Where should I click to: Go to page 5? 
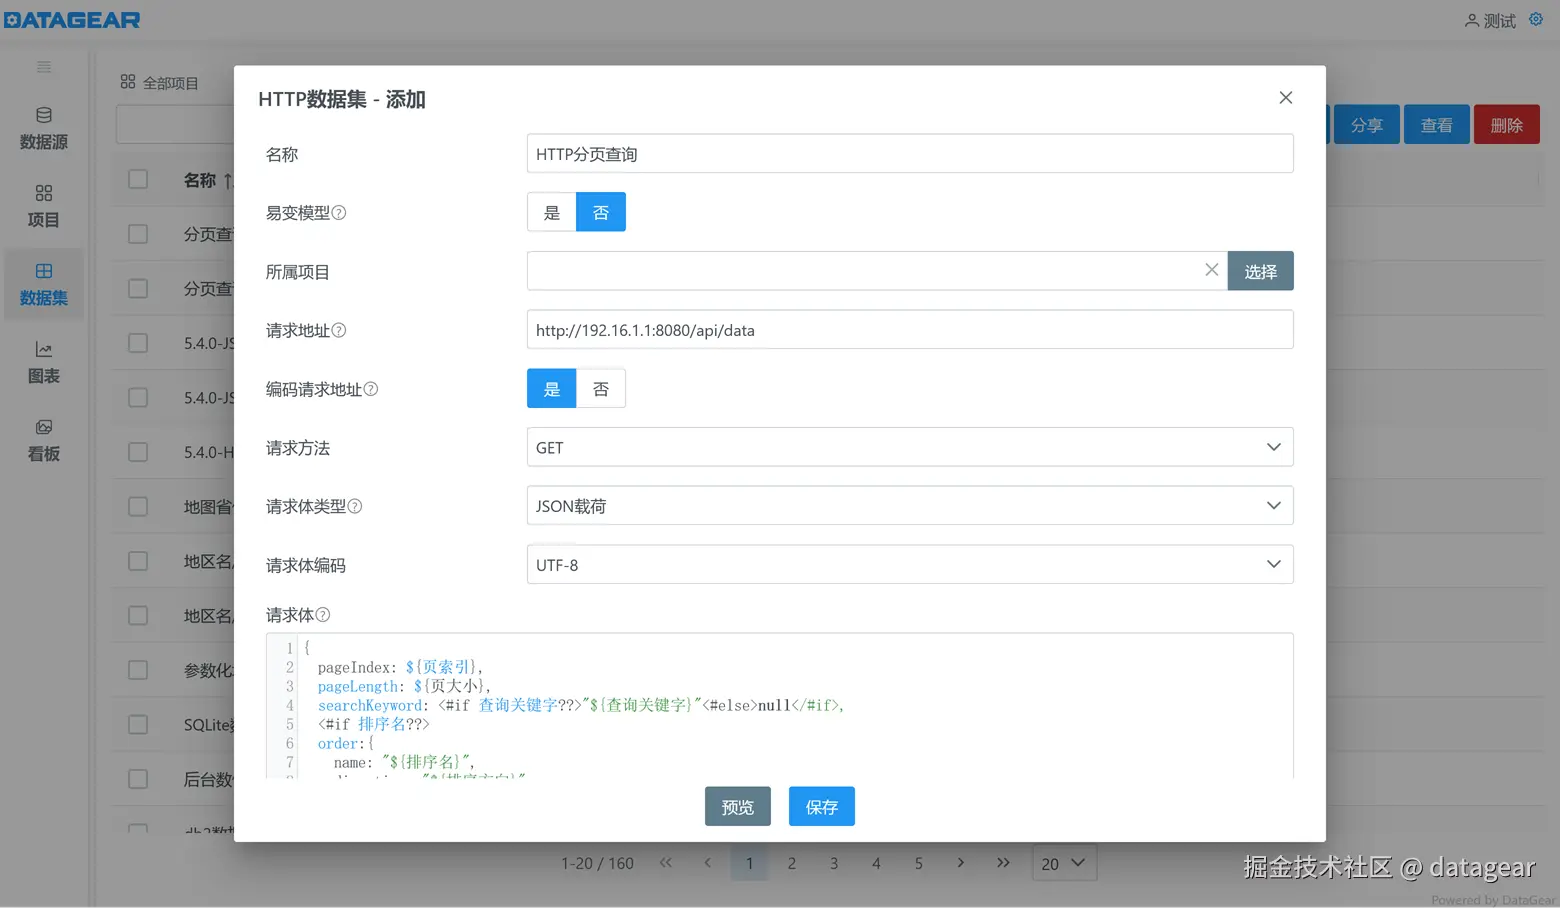tap(918, 863)
